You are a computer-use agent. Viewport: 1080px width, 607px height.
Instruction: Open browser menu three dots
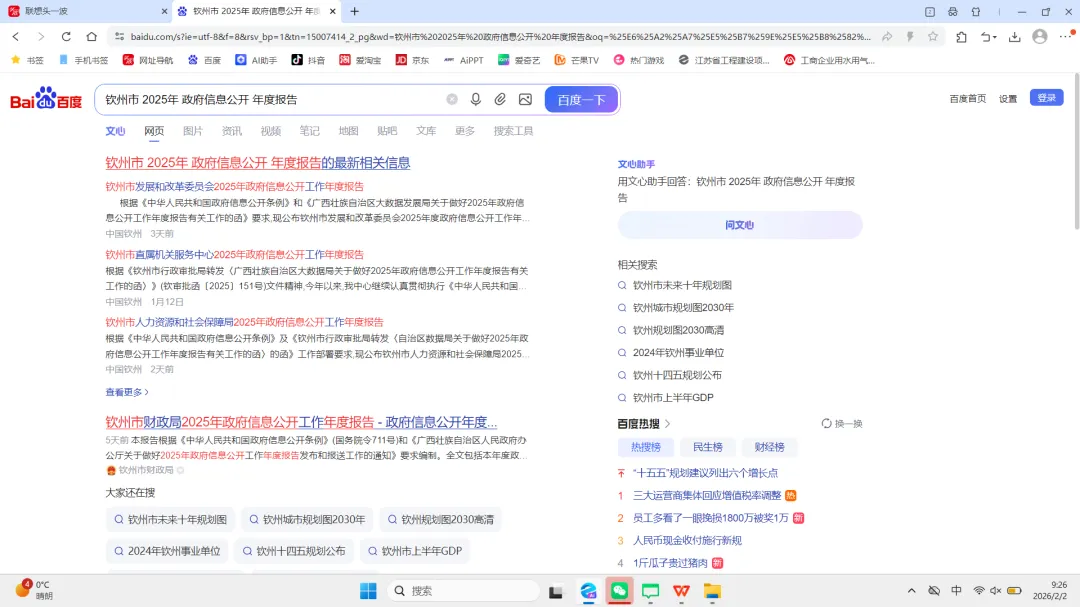pyautogui.click(x=1066, y=37)
